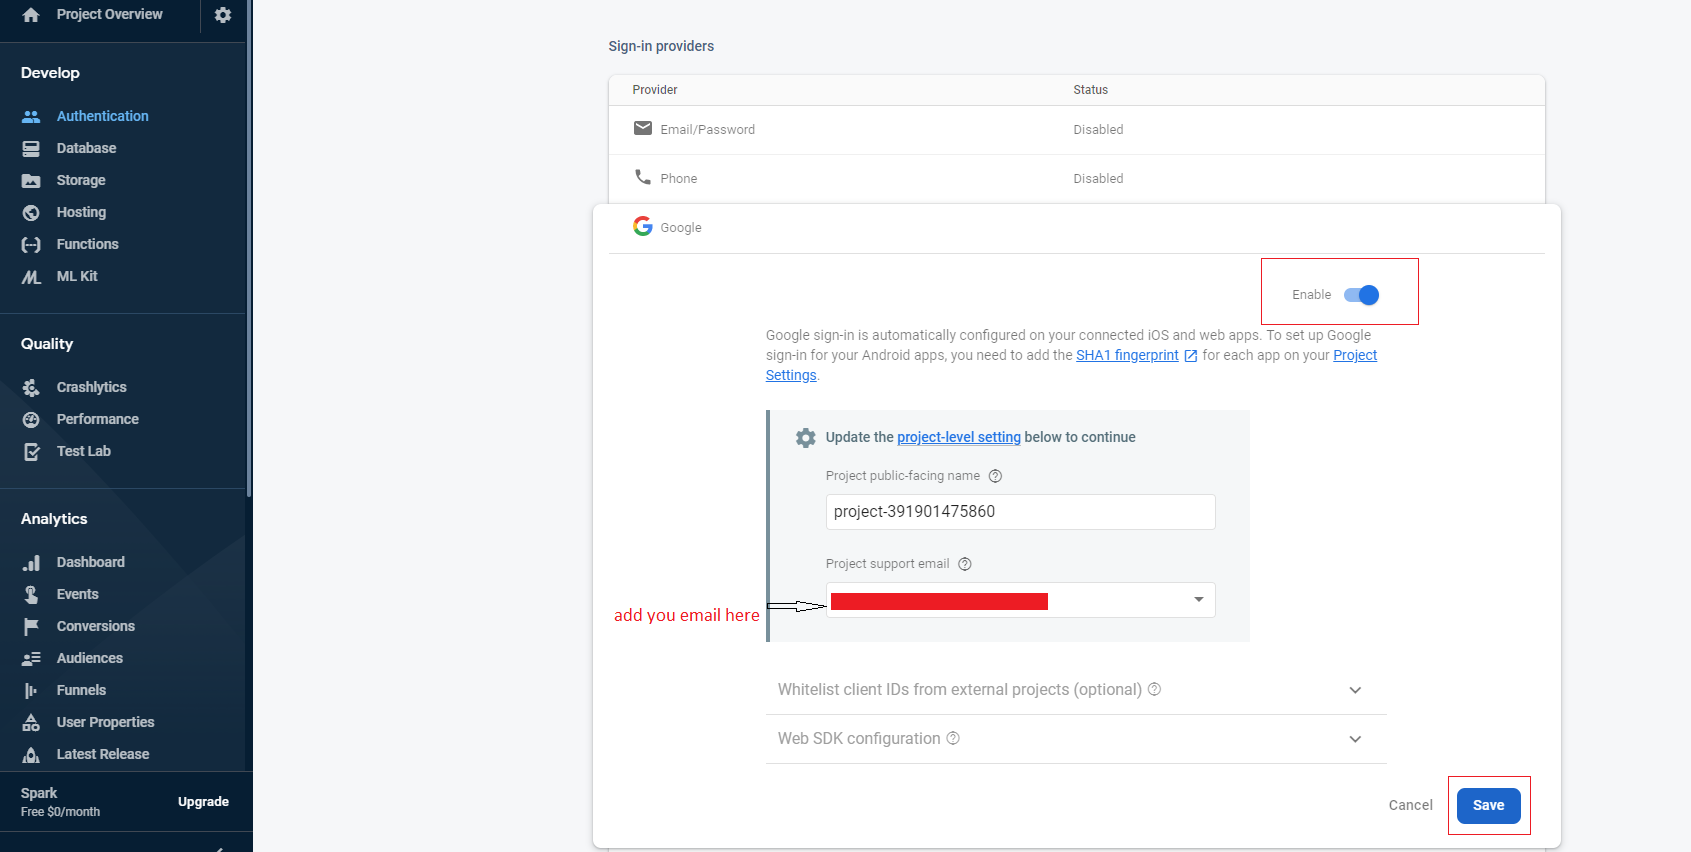Expand Web SDK configuration section
1691x852 pixels.
point(1076,739)
